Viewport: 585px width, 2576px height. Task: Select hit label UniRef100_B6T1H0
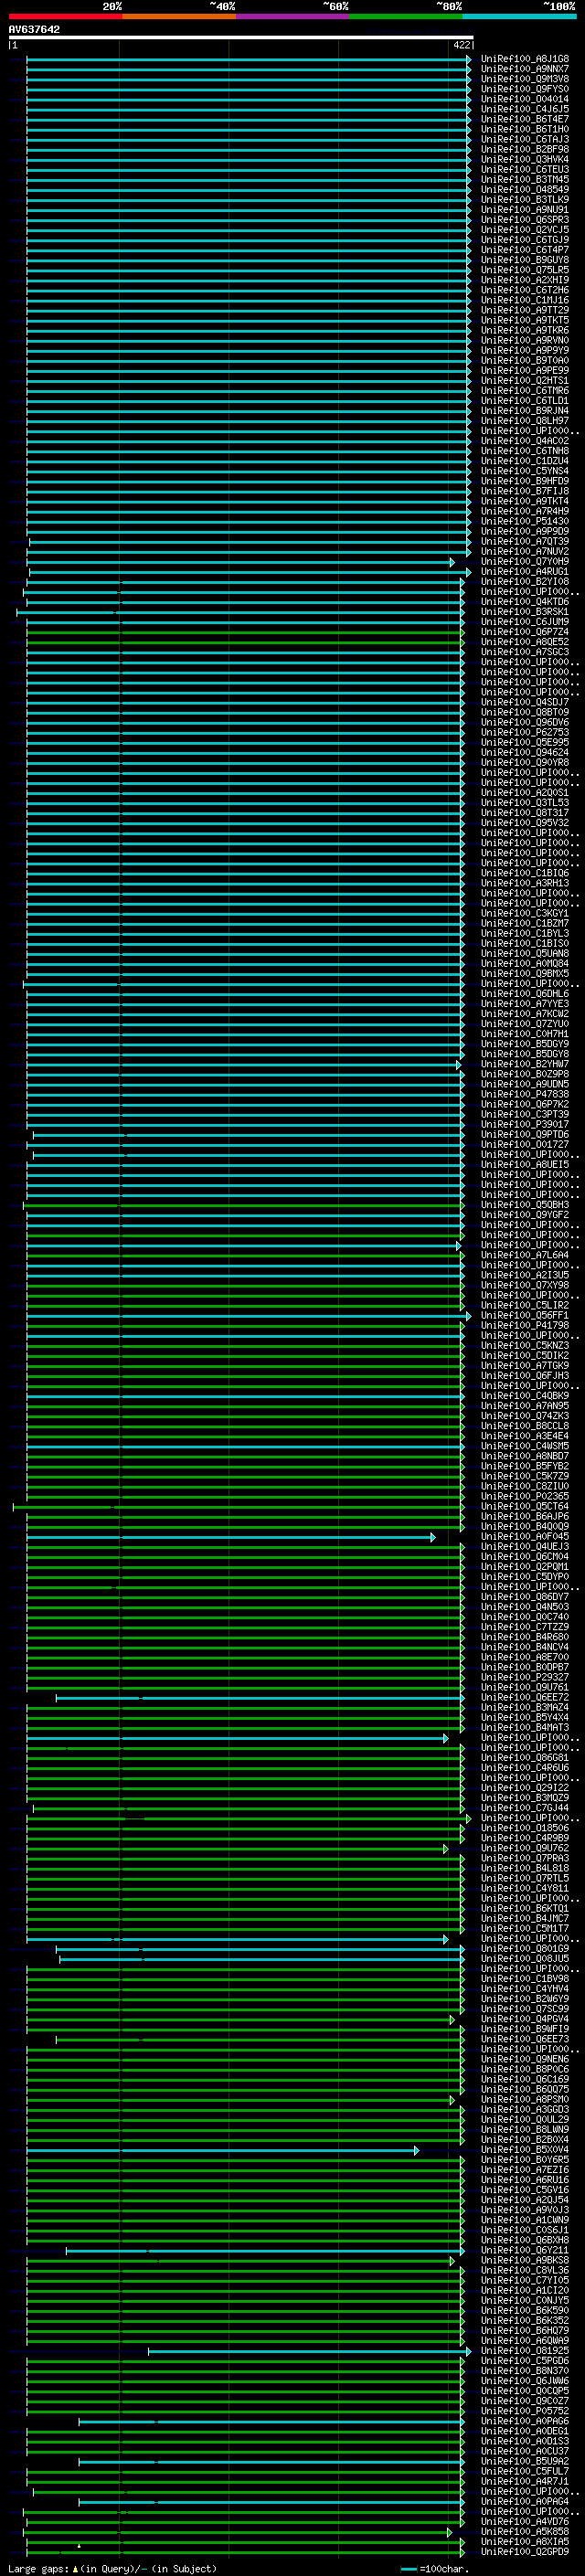525,129
